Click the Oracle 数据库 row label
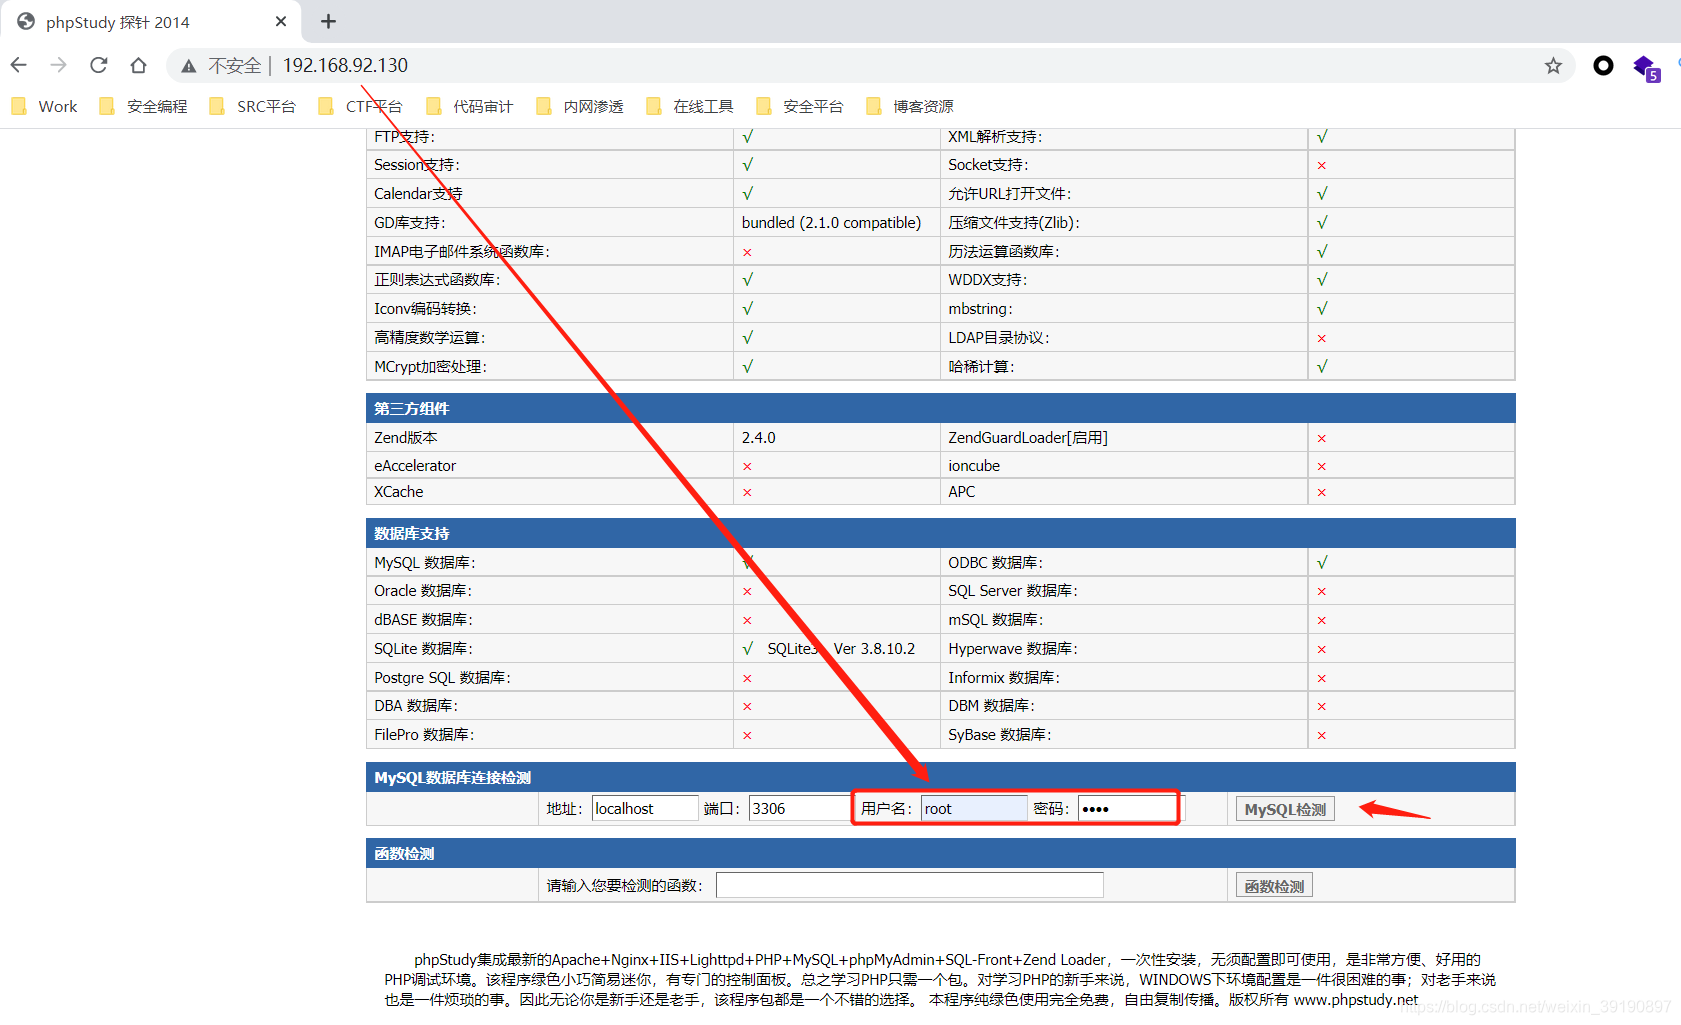Image resolution: width=1681 pixels, height=1025 pixels. coord(423,590)
